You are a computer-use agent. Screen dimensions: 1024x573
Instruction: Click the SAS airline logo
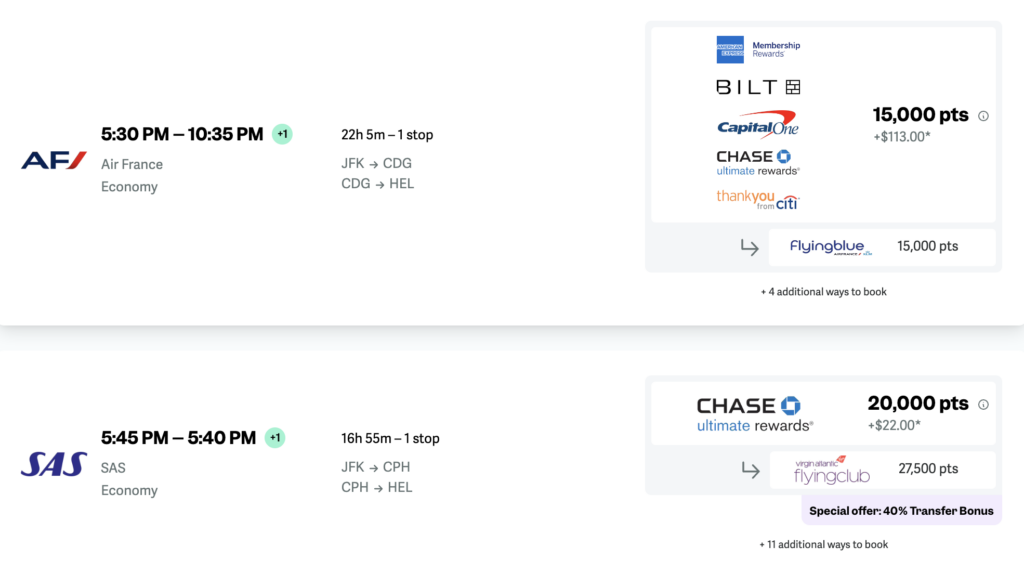point(54,464)
